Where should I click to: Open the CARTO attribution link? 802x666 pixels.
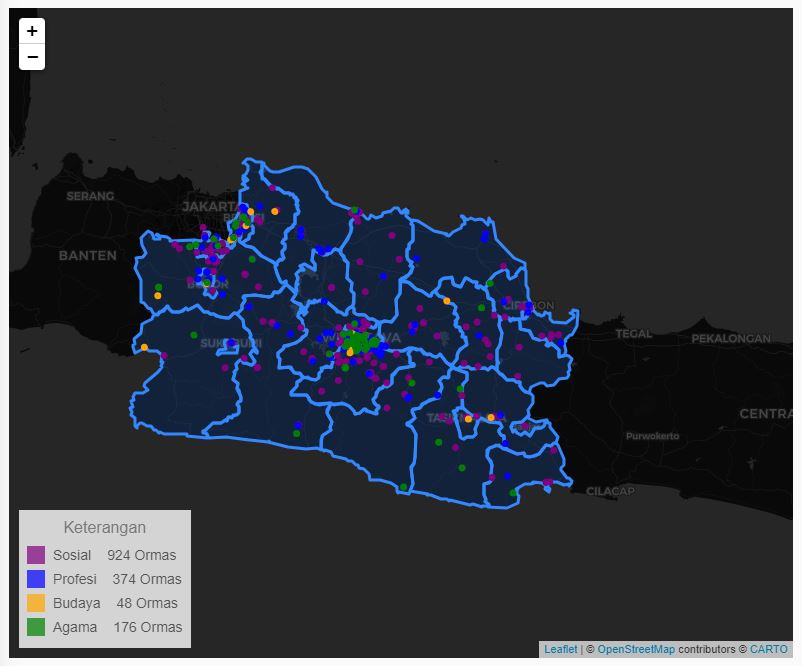(x=768, y=650)
